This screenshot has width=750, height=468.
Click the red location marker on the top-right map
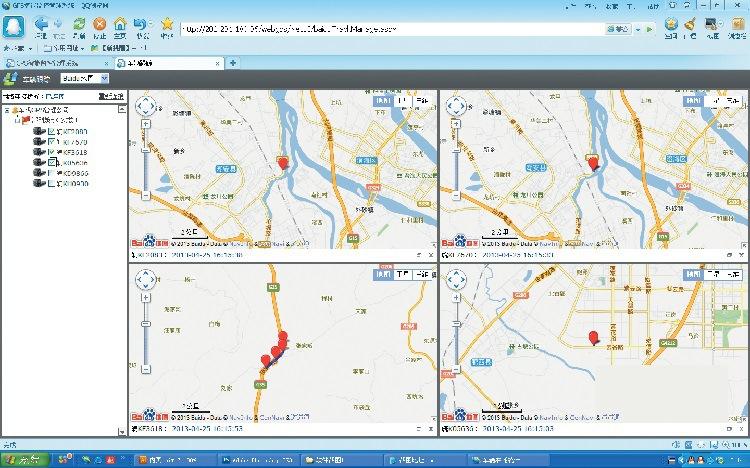click(593, 164)
